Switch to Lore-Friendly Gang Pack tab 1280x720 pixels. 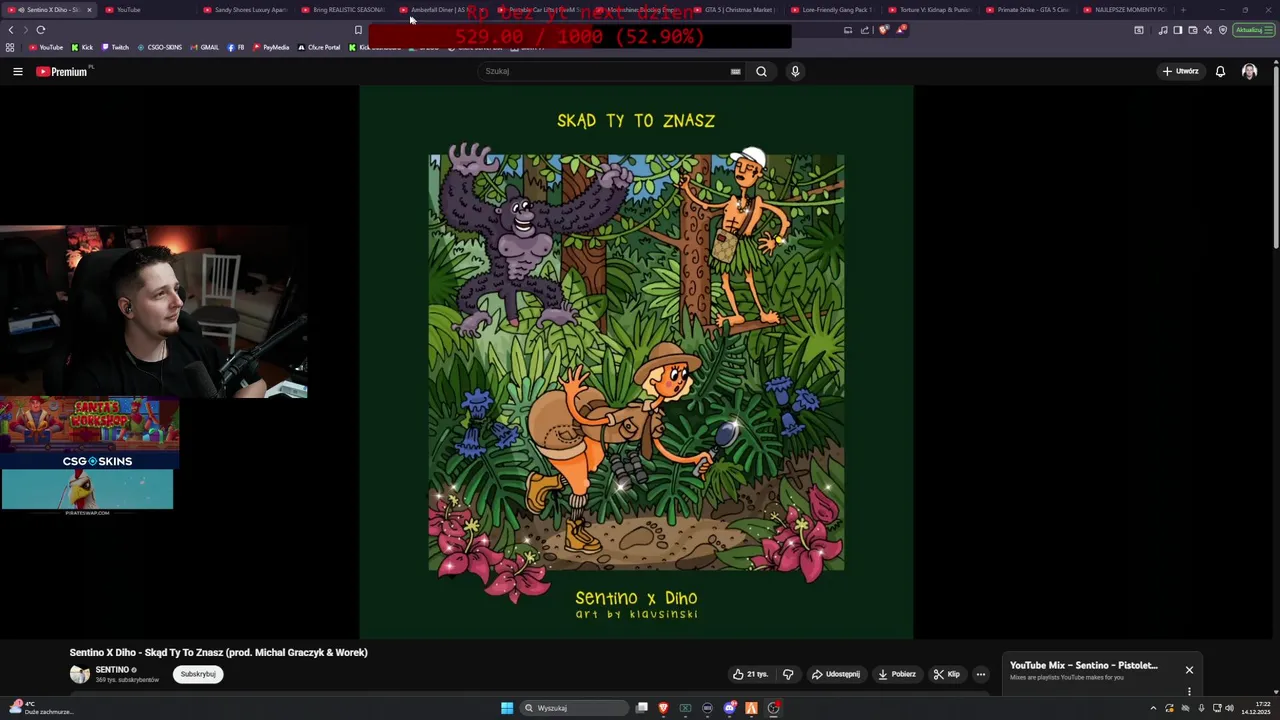pyautogui.click(x=833, y=10)
